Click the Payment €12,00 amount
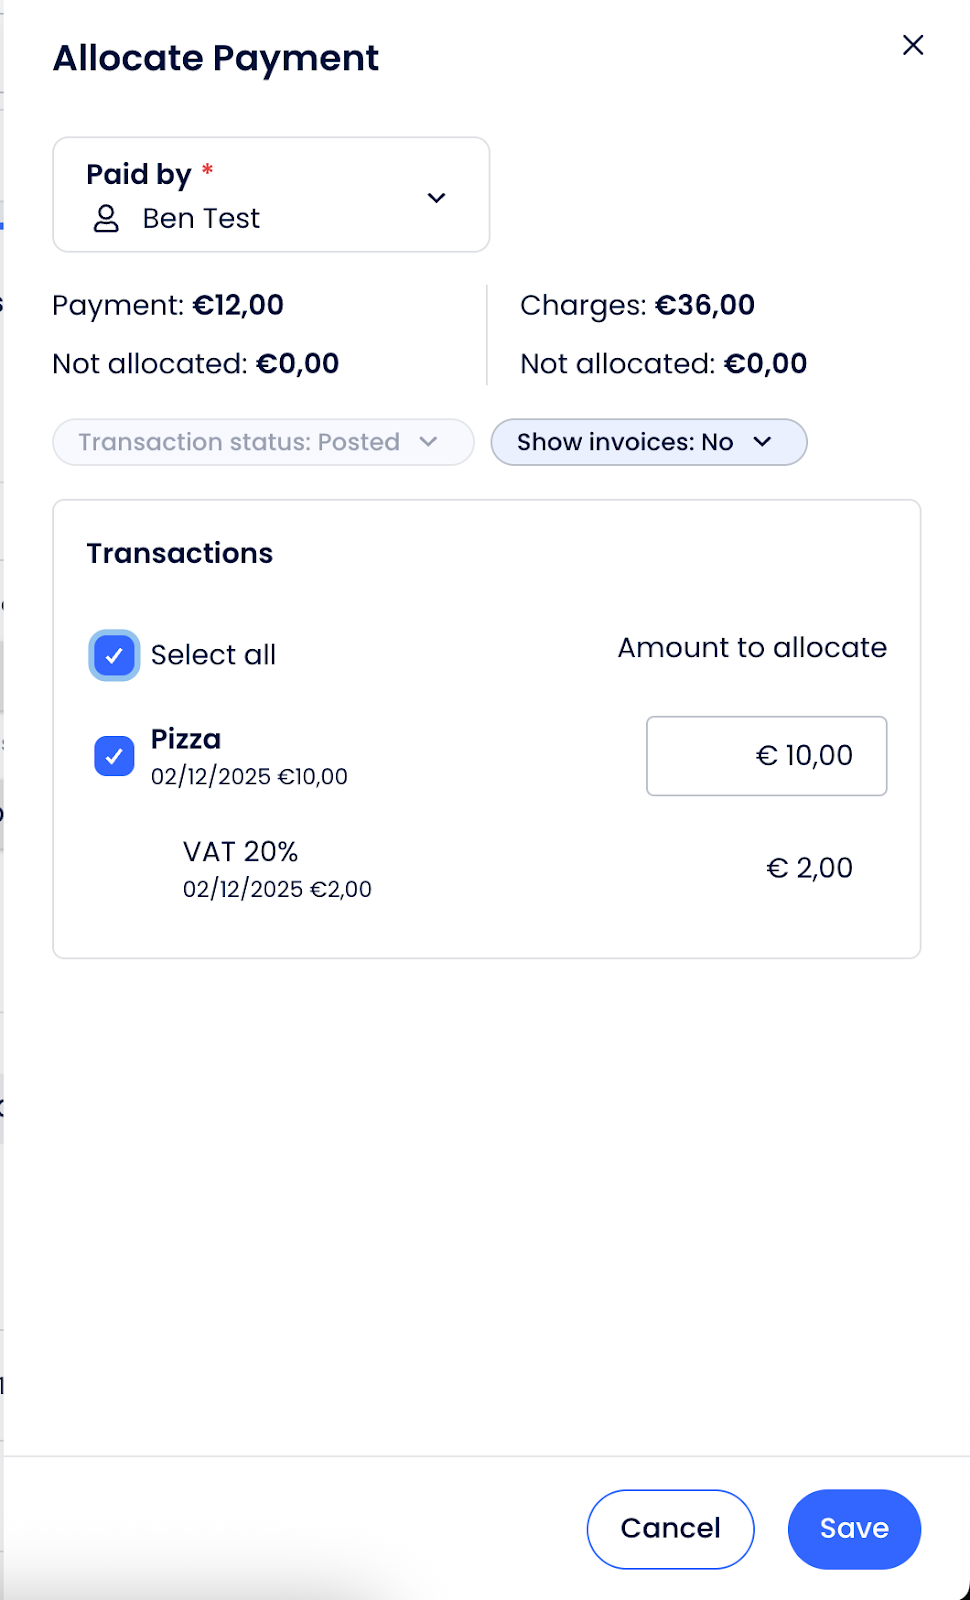 [x=238, y=305]
